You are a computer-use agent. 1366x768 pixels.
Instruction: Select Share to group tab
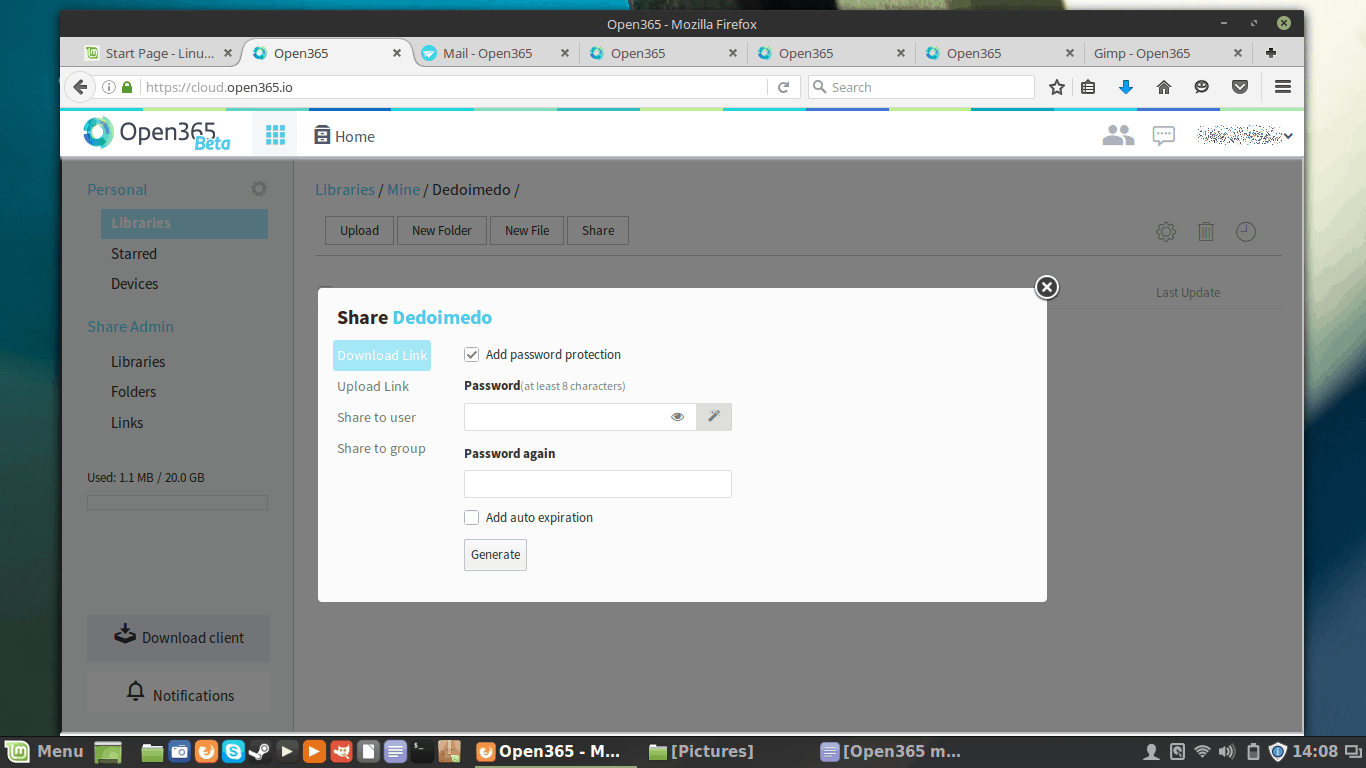(381, 448)
